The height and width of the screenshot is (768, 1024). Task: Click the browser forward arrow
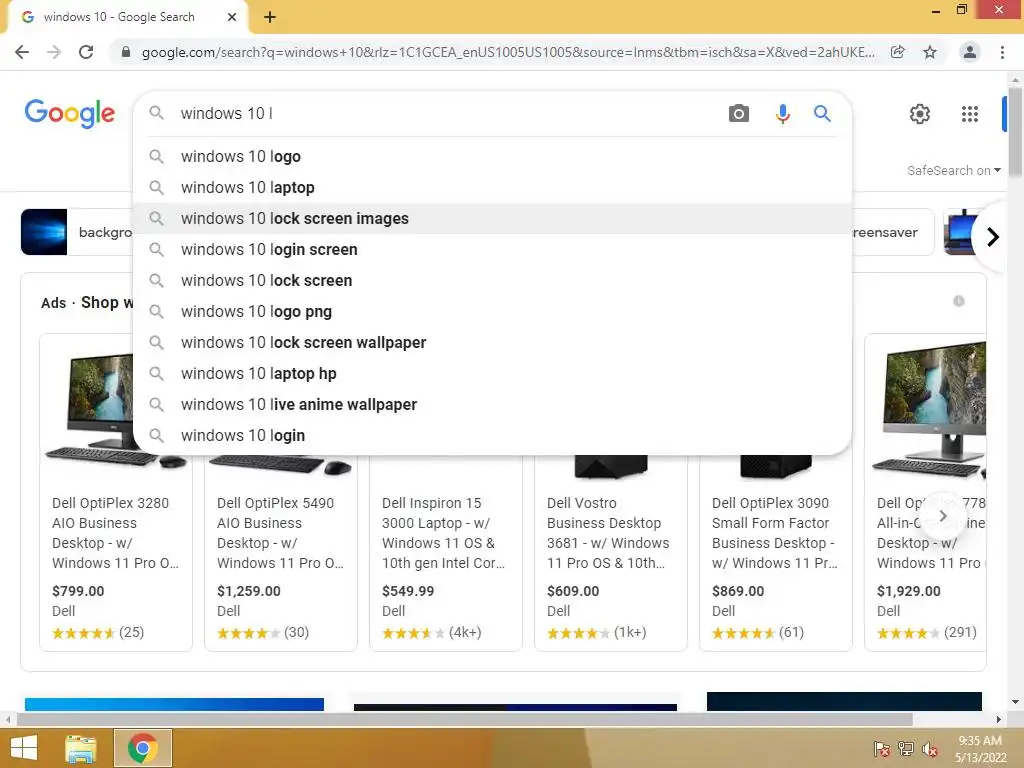(54, 52)
